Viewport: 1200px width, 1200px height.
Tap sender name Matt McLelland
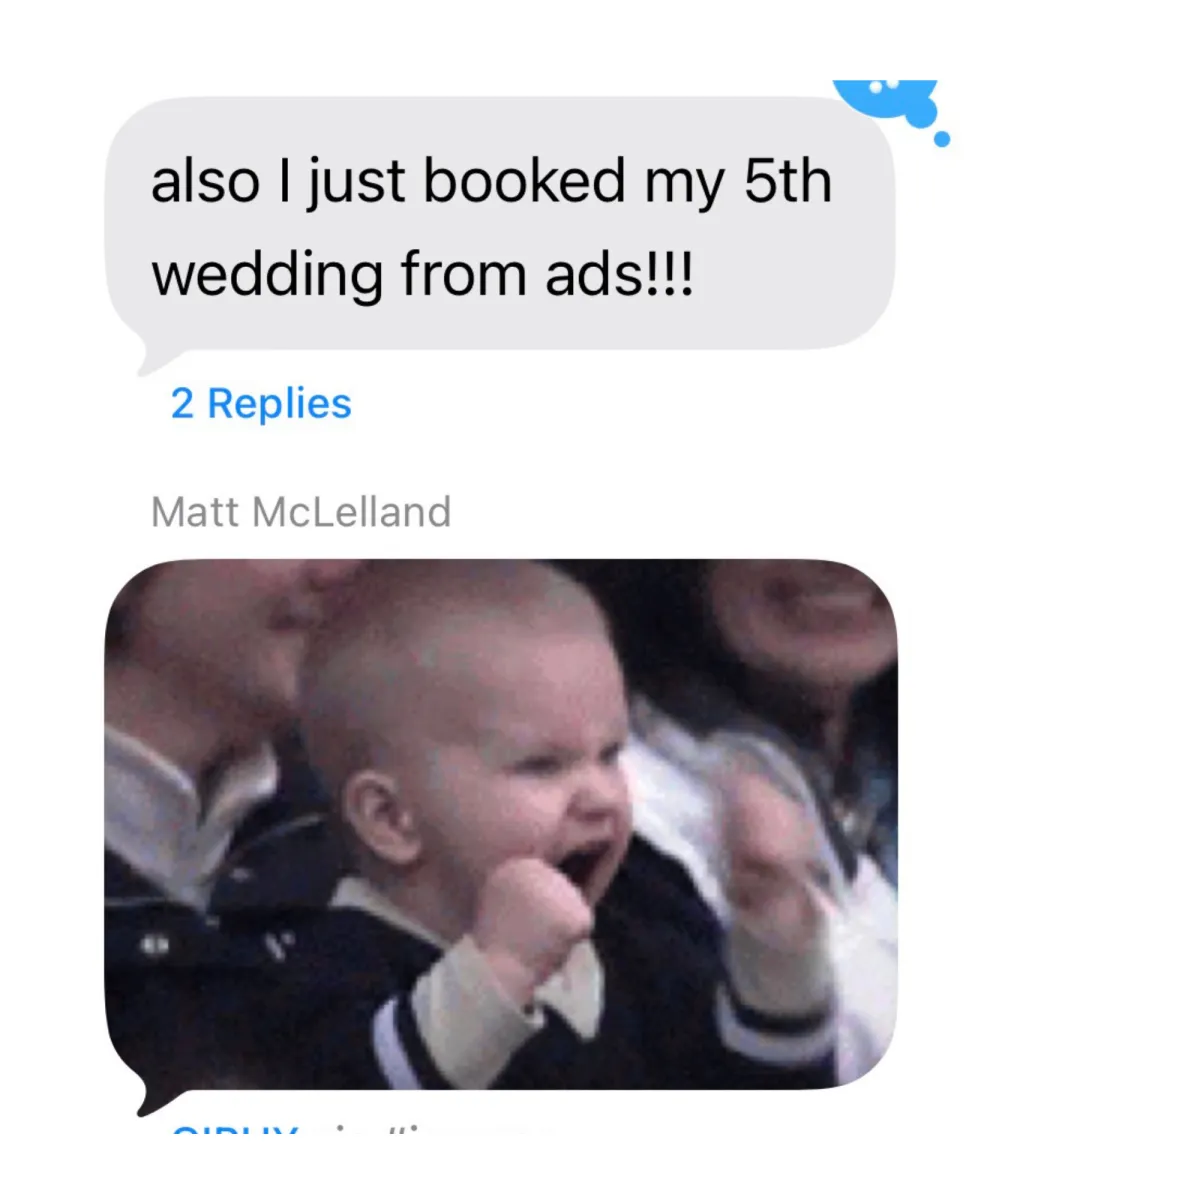click(301, 512)
